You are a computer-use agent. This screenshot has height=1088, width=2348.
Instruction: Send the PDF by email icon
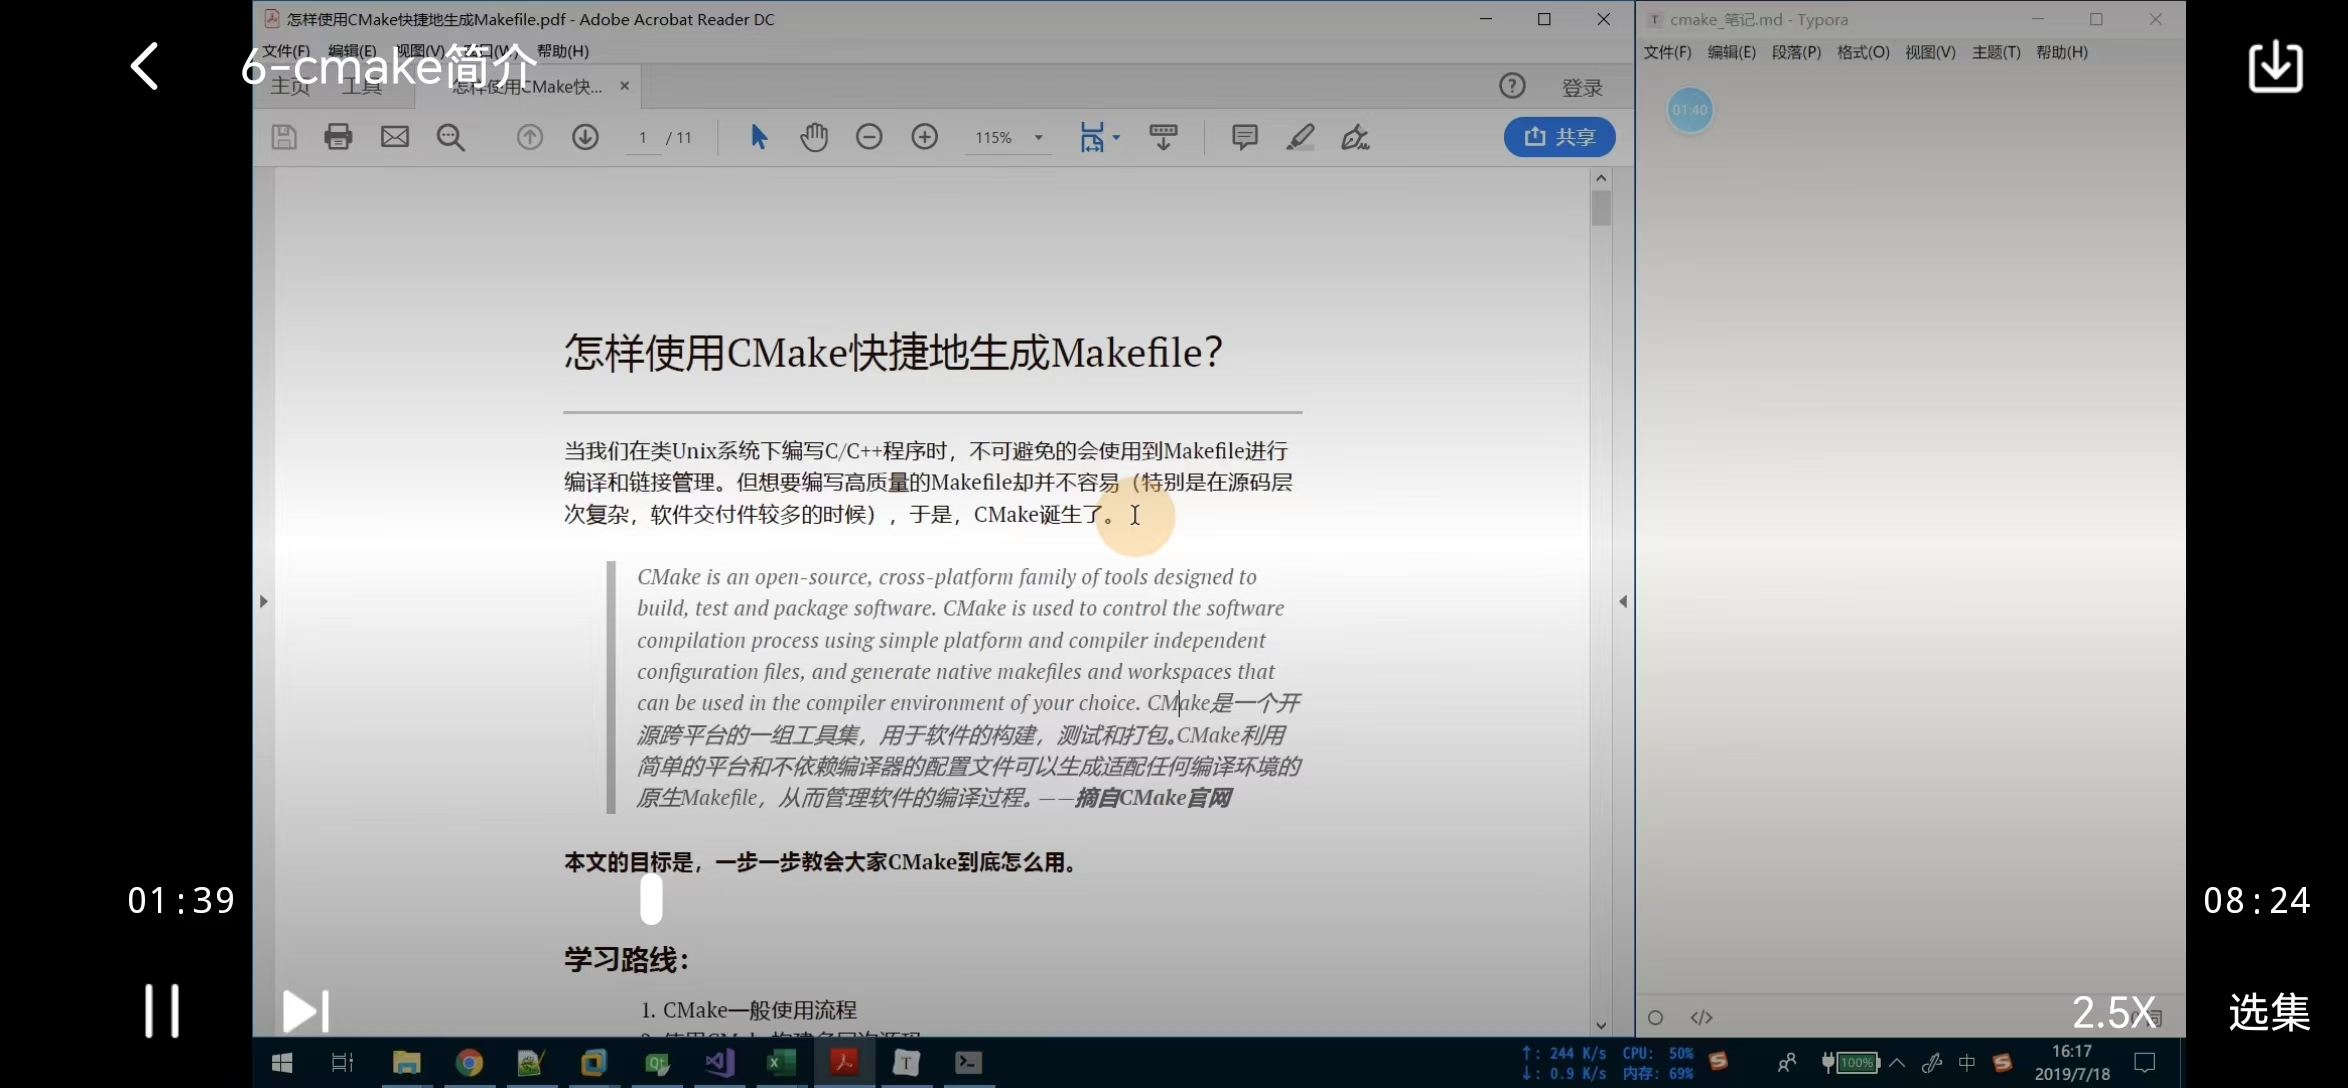coord(395,137)
